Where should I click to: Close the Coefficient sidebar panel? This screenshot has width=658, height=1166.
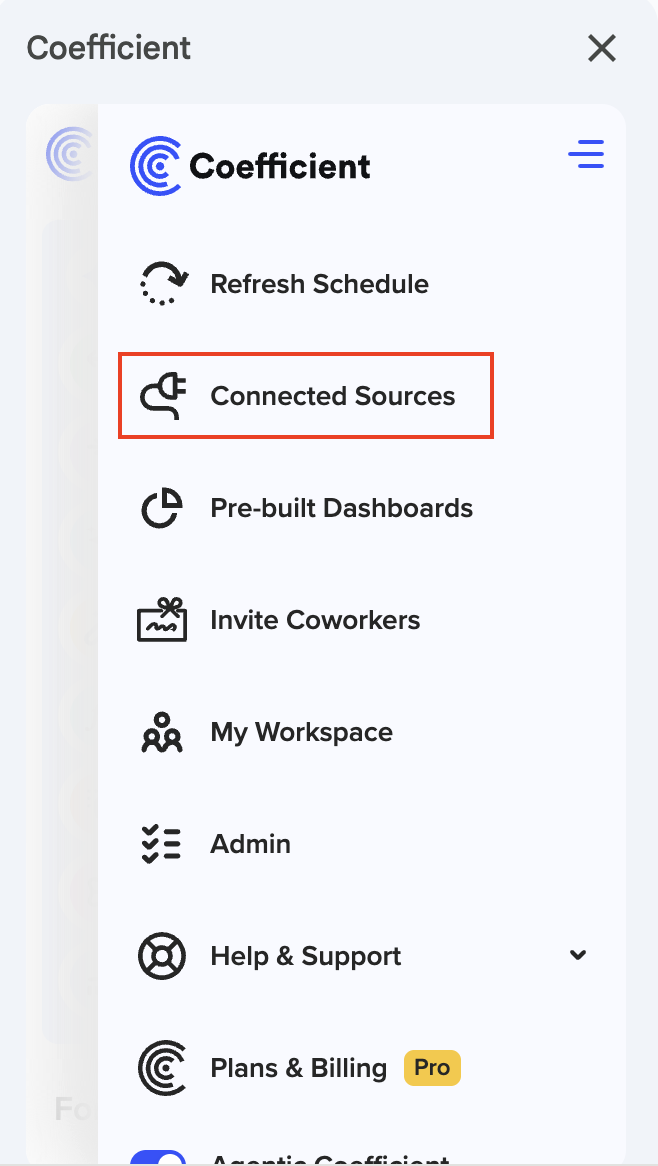602,48
